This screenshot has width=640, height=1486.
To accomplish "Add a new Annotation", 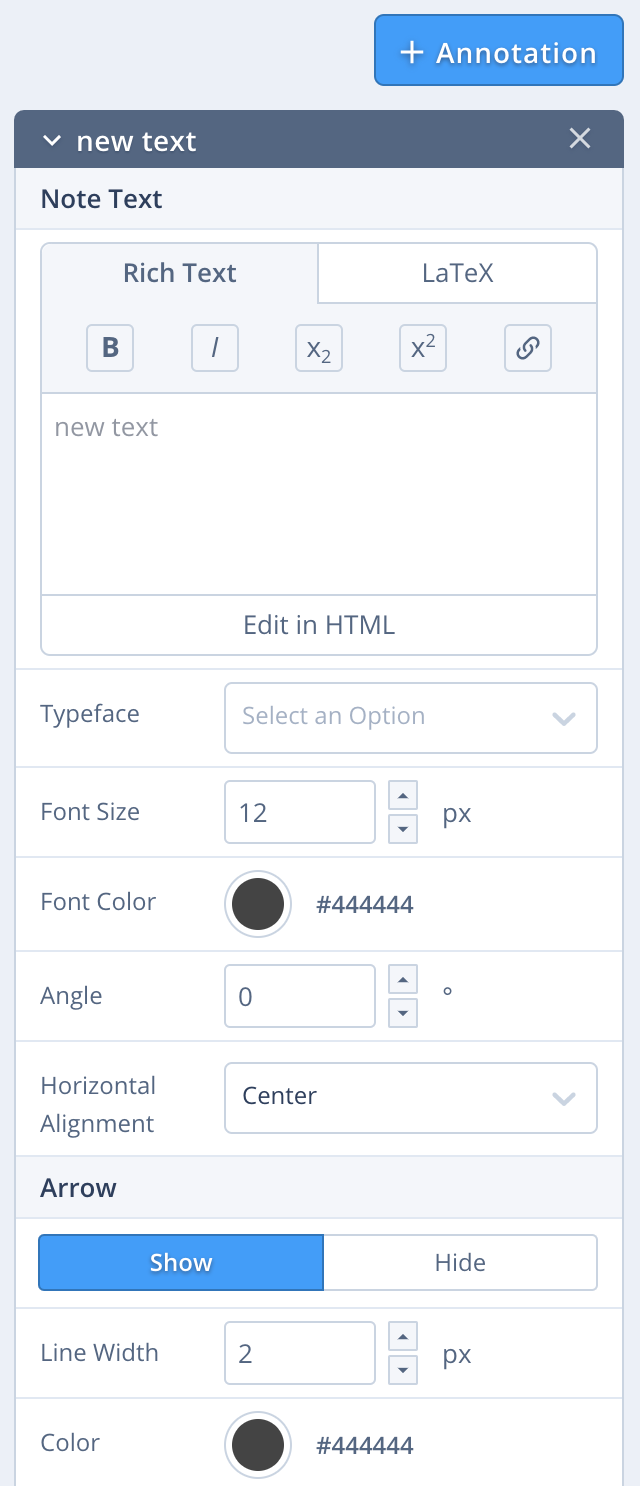I will (498, 50).
